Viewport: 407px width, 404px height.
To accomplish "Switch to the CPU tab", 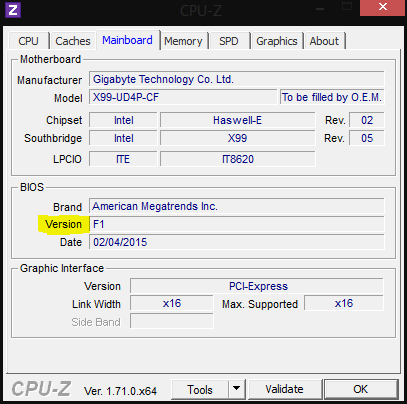I will 28,41.
